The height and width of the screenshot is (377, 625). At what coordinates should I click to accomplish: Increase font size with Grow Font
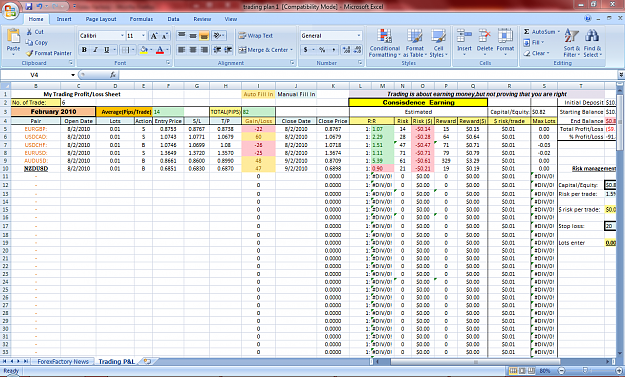[x=154, y=36]
